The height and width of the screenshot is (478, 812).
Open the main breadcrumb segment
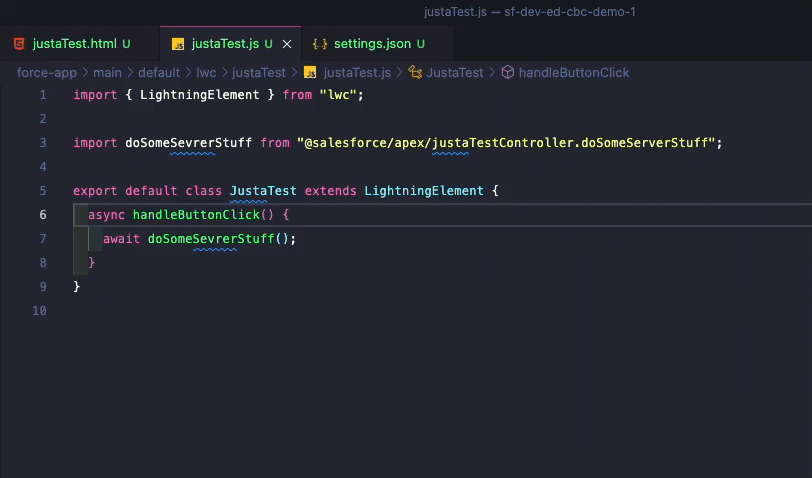[x=107, y=73]
